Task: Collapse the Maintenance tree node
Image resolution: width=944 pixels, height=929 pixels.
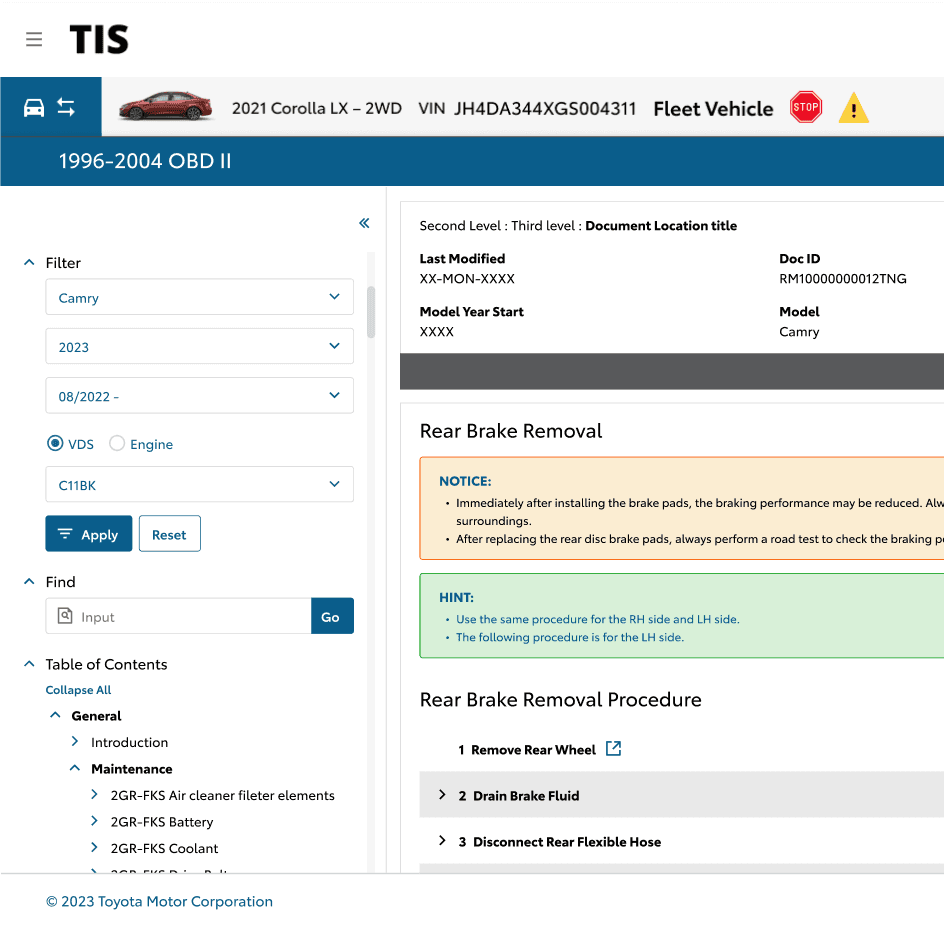Action: point(75,768)
